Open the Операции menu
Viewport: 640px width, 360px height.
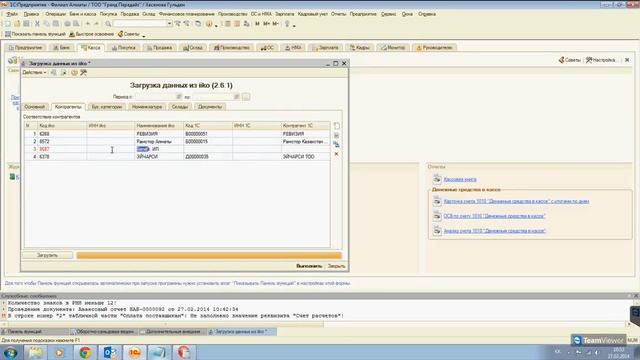coord(55,14)
